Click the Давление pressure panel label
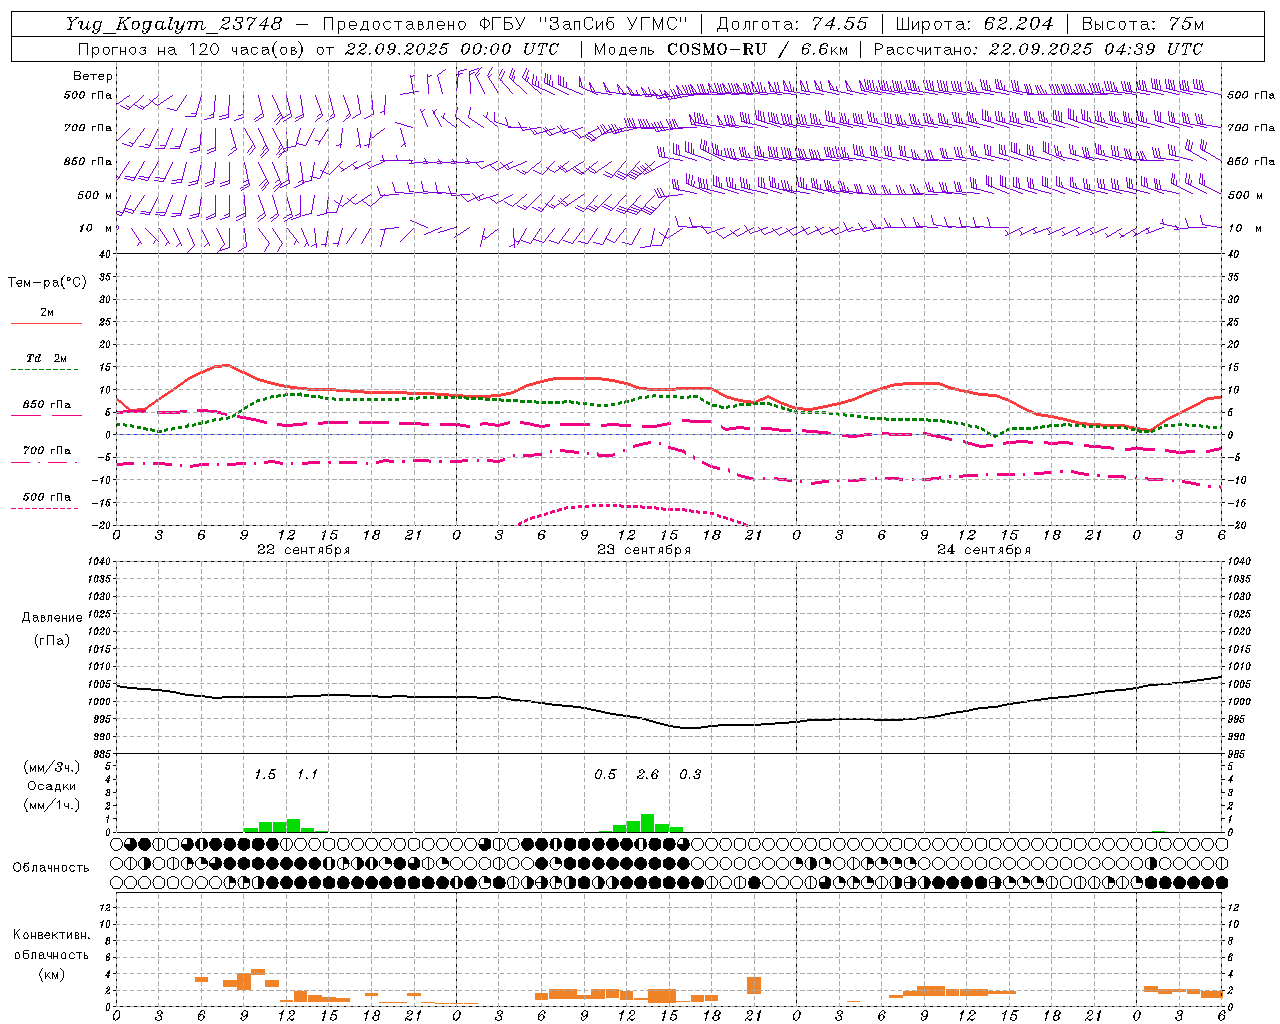1280x1024 pixels. tap(52, 618)
